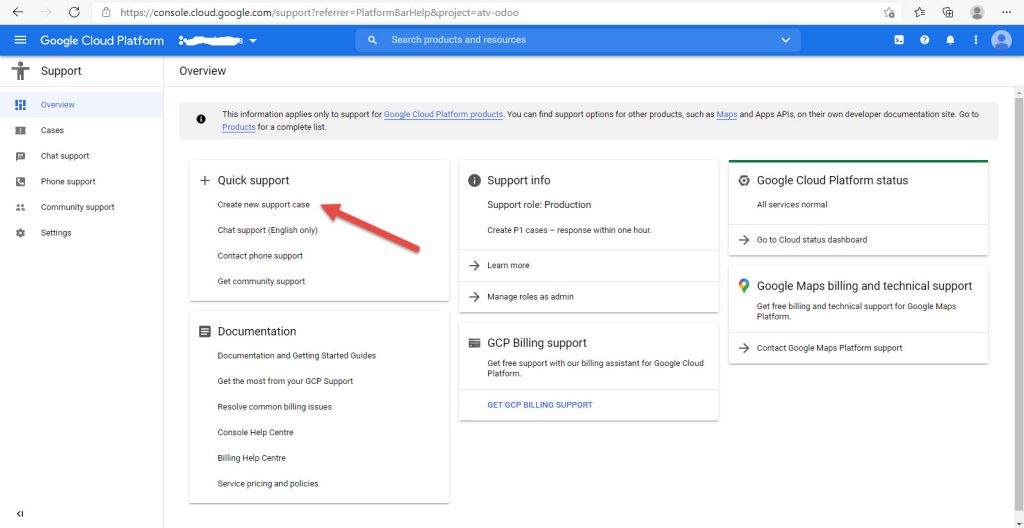Open Service pricing and policies
The width and height of the screenshot is (1024, 528).
tap(268, 484)
